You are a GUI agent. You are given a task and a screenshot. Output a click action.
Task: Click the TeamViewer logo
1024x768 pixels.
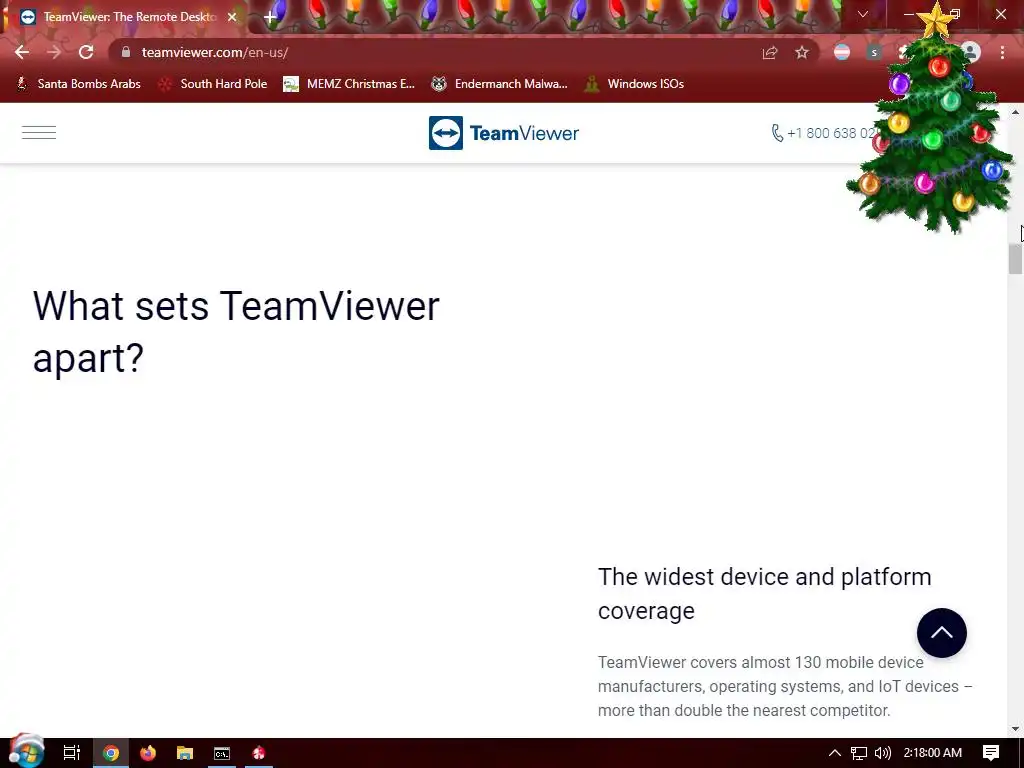tap(504, 133)
